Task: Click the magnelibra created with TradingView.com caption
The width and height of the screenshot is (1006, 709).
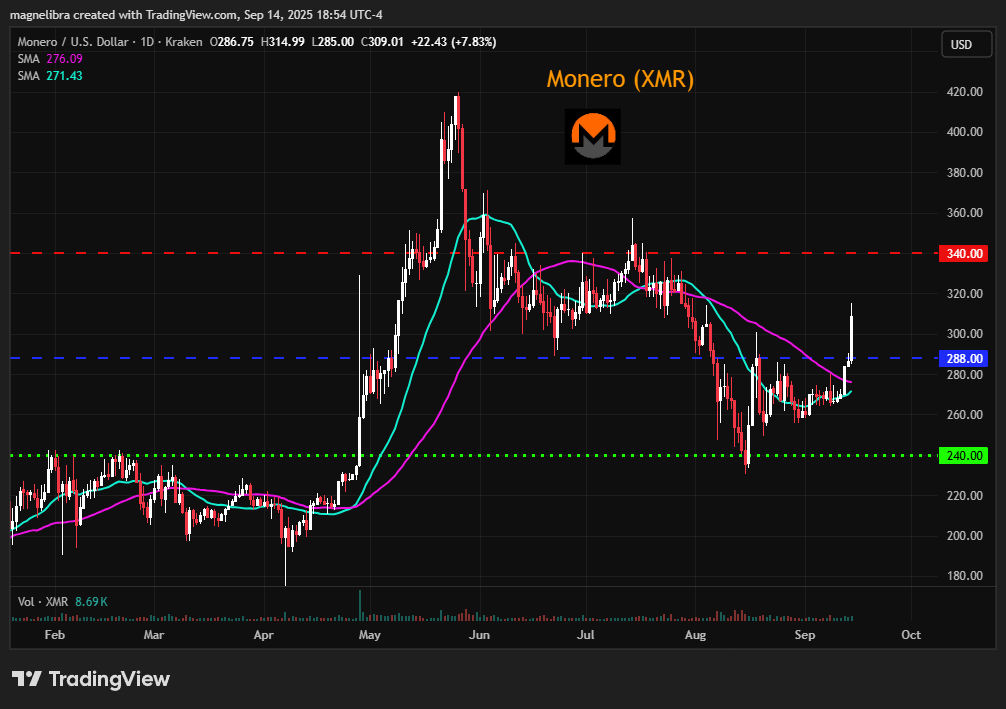Action: [196, 14]
